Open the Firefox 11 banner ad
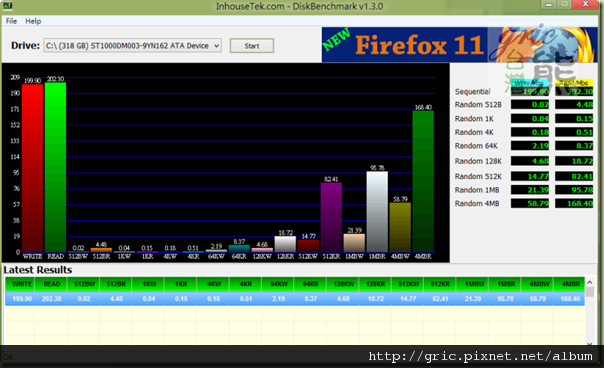The image size is (604, 368). pyautogui.click(x=460, y=45)
